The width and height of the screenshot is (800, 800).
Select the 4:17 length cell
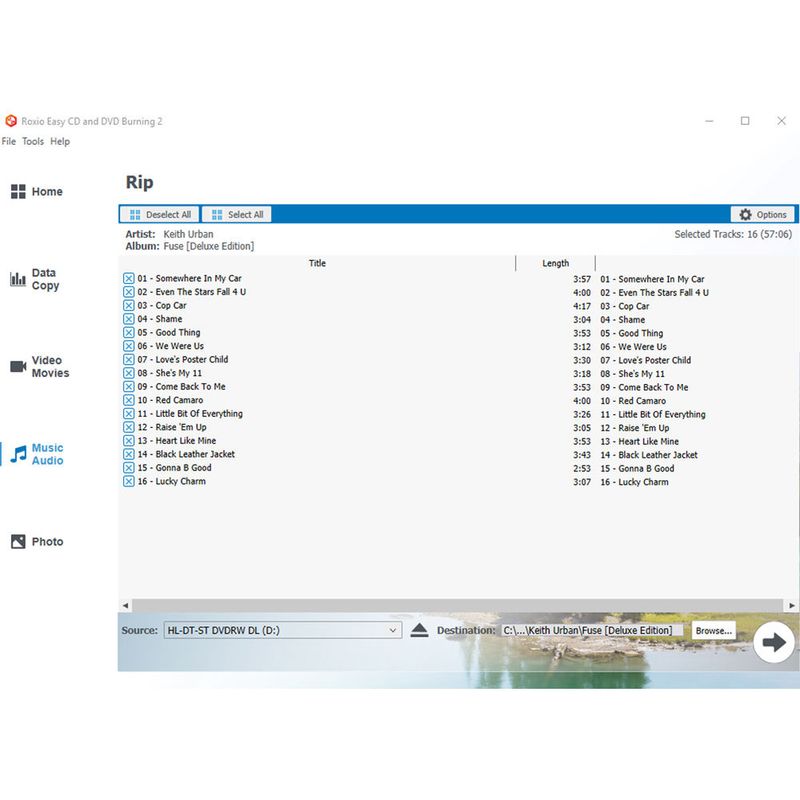click(582, 306)
